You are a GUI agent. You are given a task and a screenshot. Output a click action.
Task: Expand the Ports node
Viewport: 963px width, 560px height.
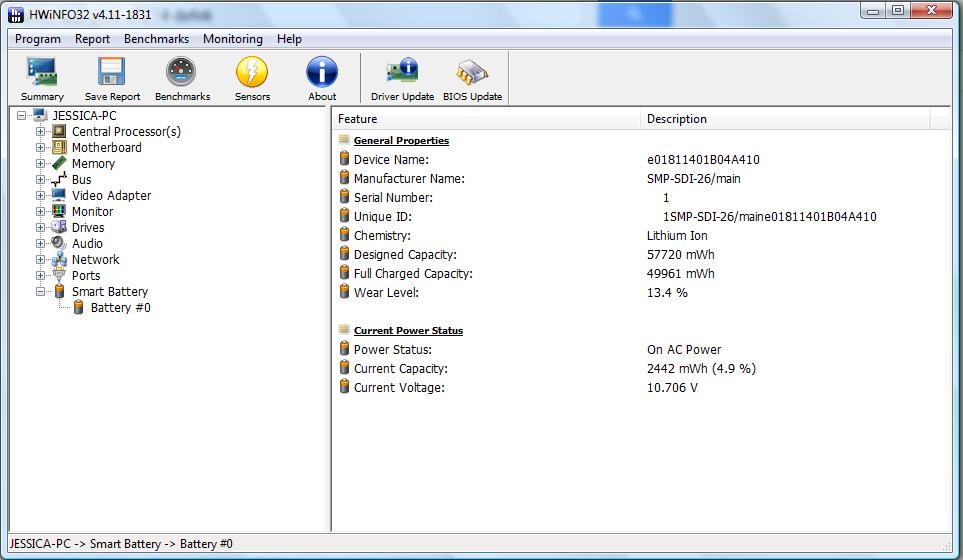point(41,275)
